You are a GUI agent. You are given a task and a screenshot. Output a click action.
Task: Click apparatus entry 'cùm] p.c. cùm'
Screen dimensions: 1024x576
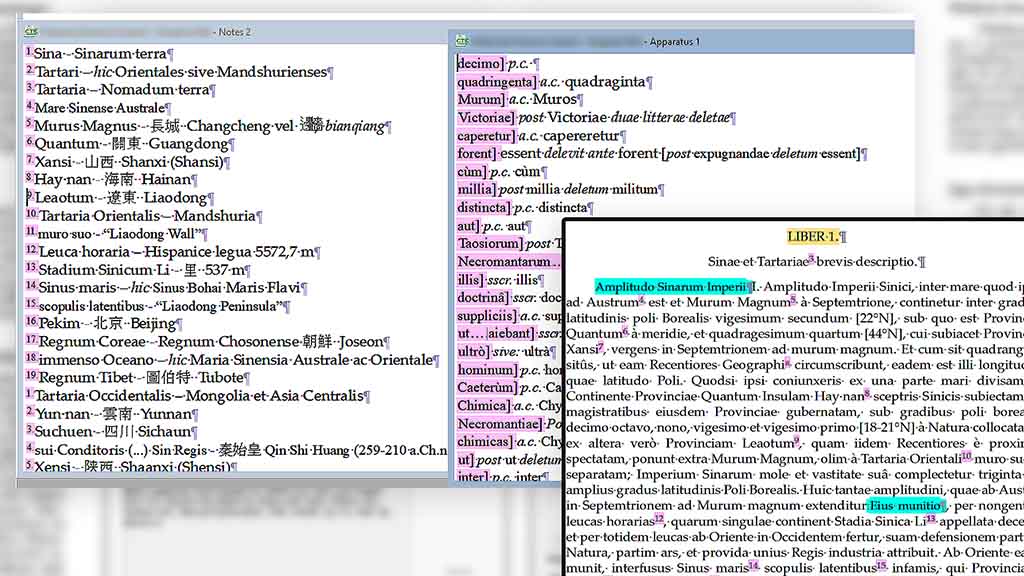coord(501,172)
